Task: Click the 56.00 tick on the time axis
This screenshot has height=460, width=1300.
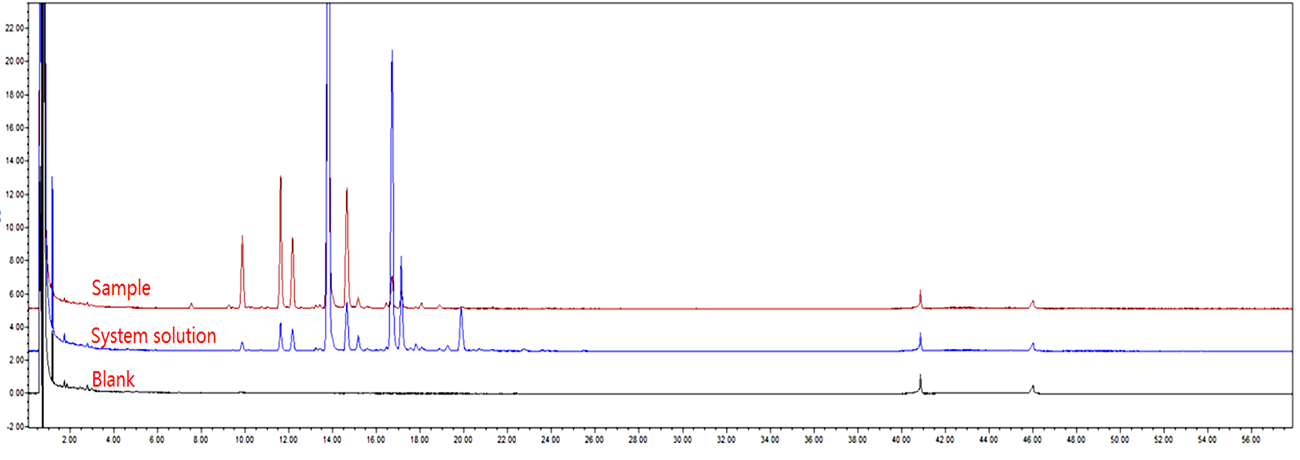Action: (1251, 438)
